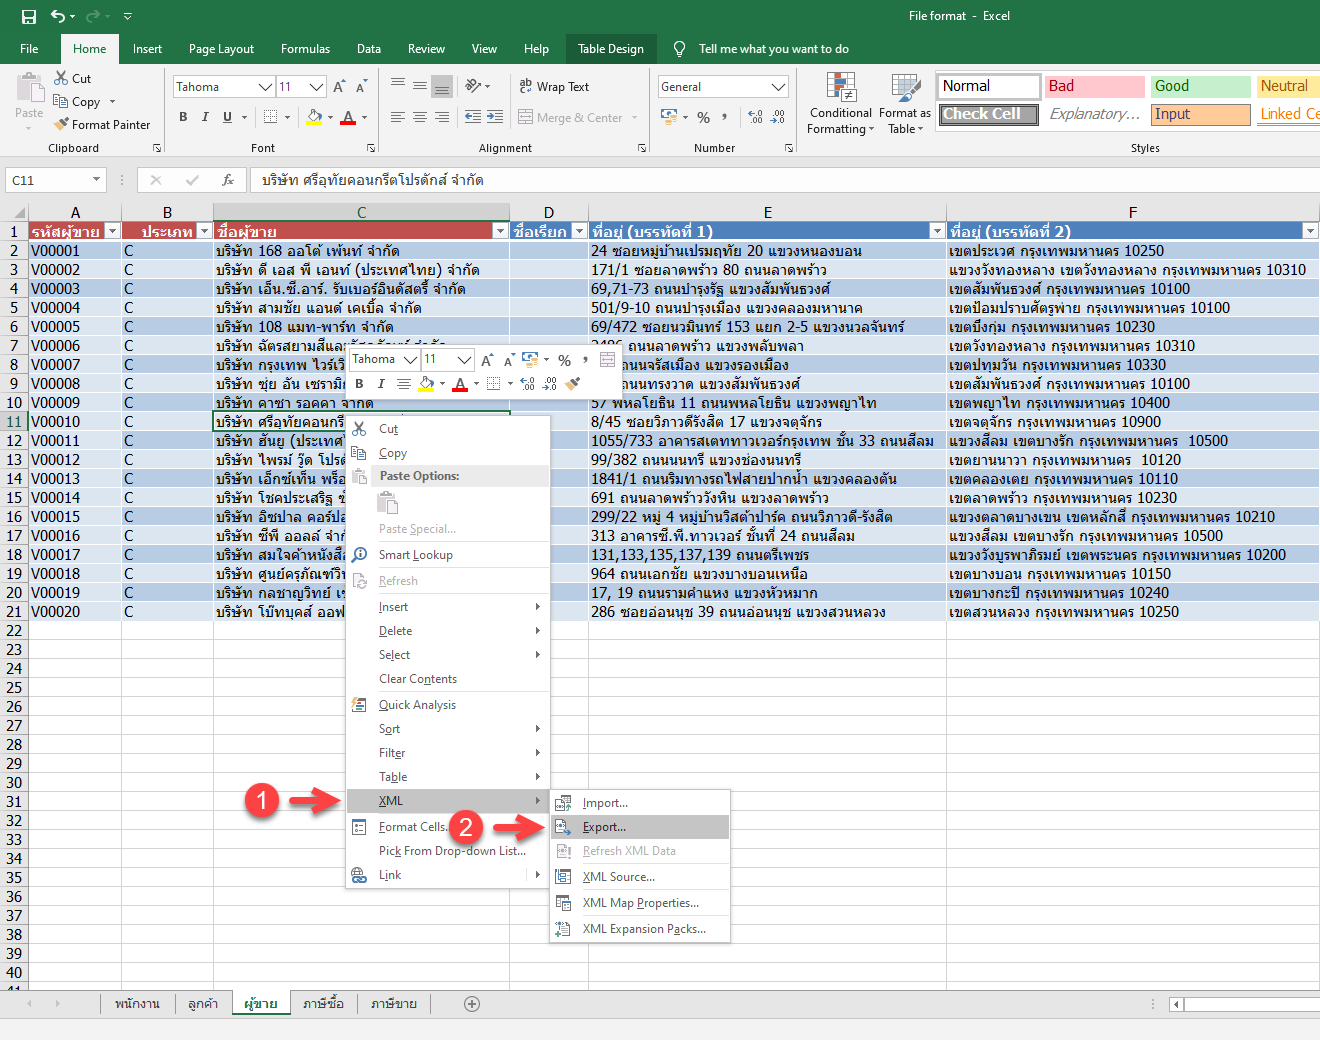Click Increase Indent icon
1320x1040 pixels.
(x=495, y=117)
